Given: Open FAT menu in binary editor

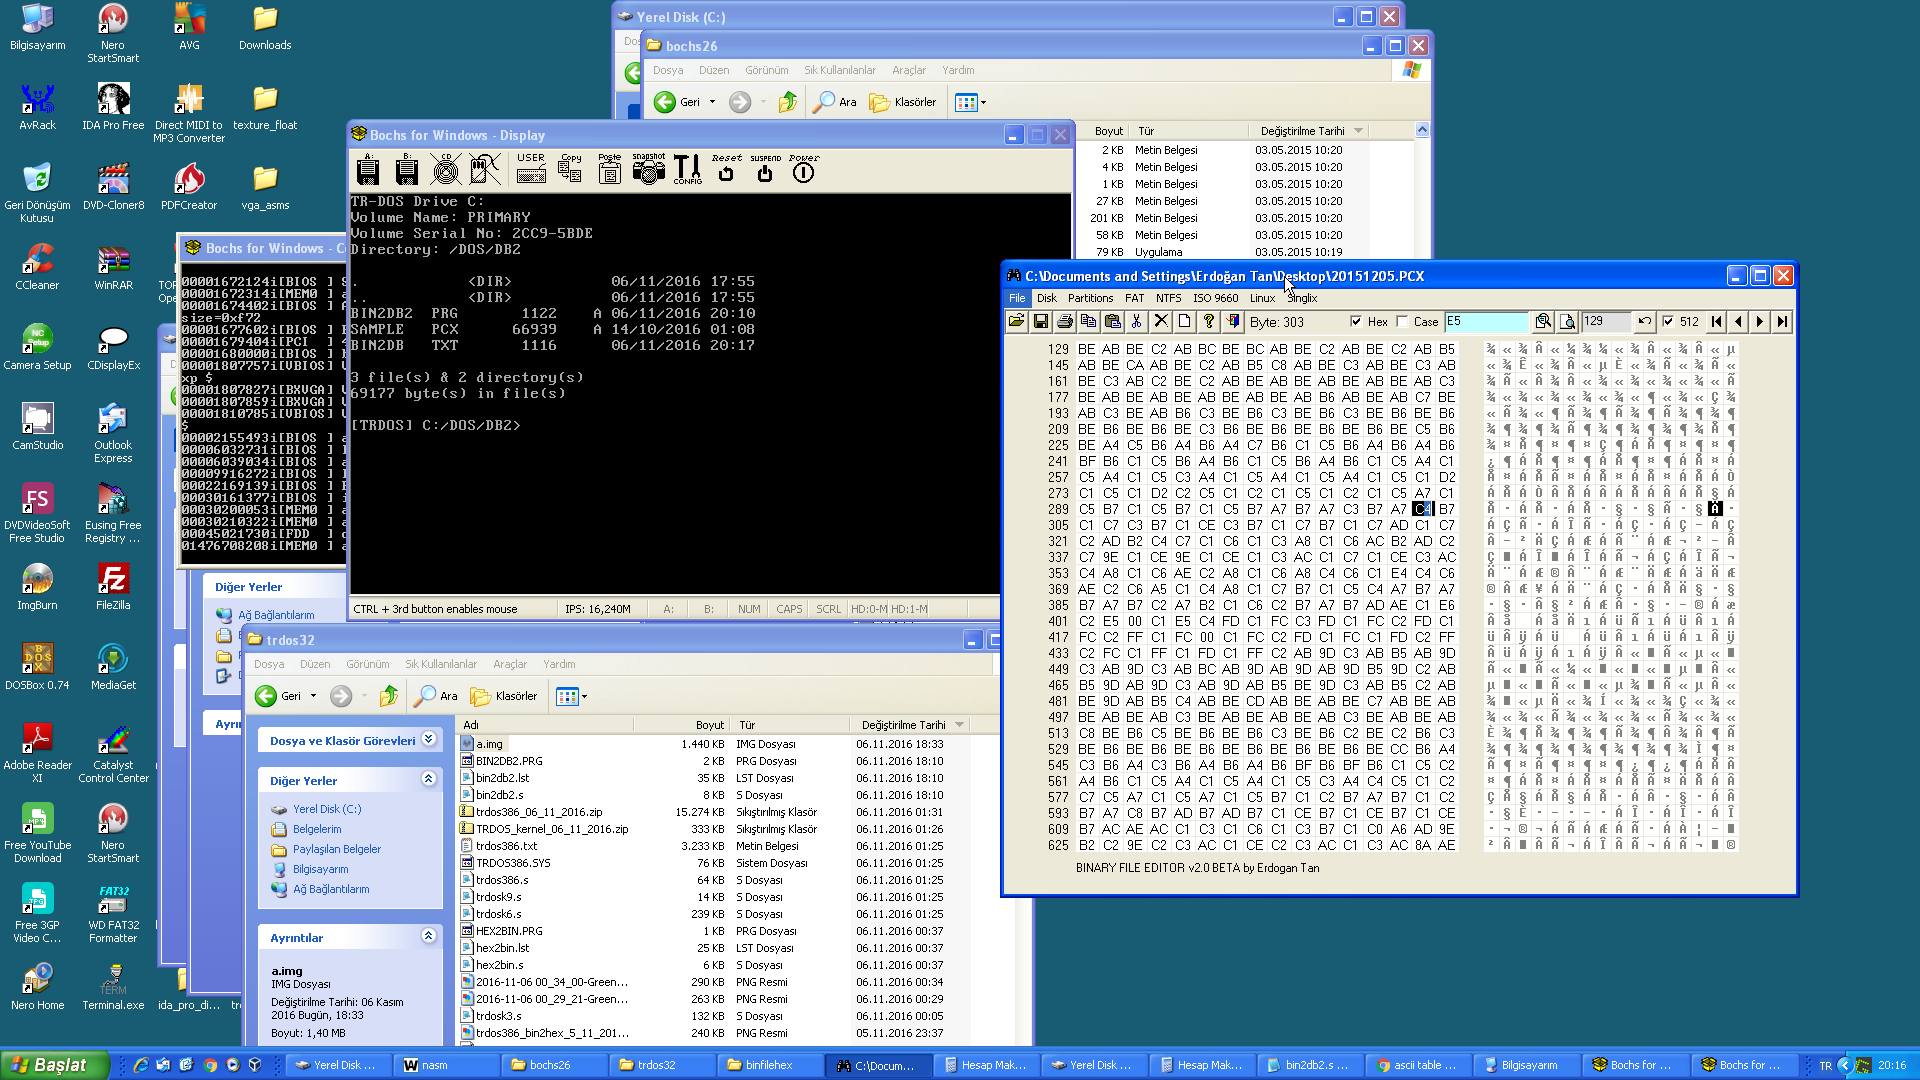Looking at the screenshot, I should pyautogui.click(x=1134, y=298).
